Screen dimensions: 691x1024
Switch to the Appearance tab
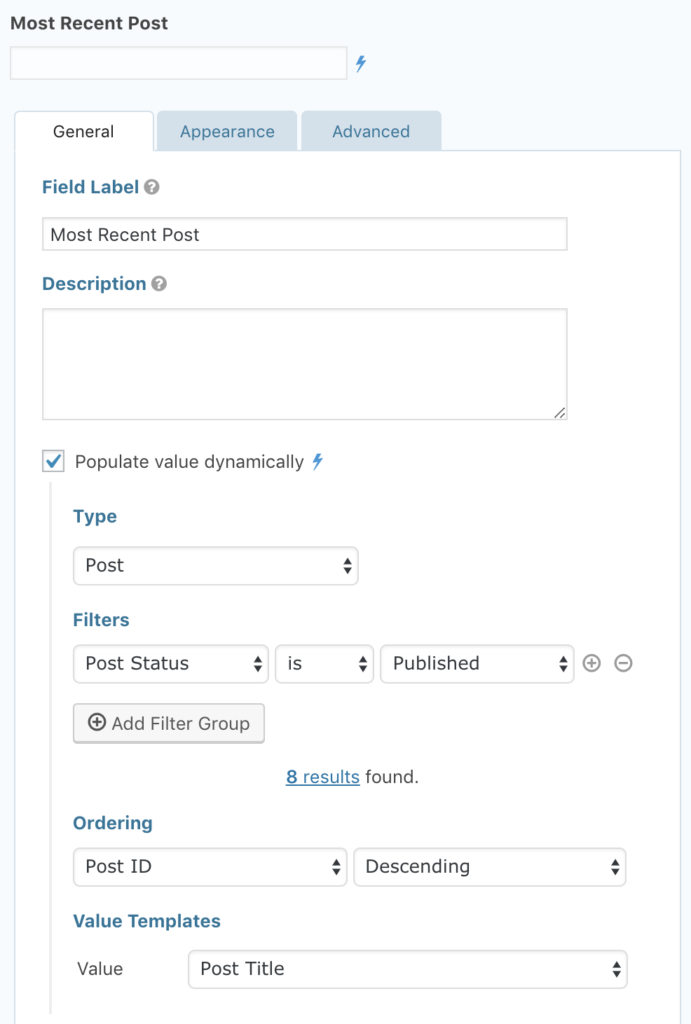coord(227,132)
